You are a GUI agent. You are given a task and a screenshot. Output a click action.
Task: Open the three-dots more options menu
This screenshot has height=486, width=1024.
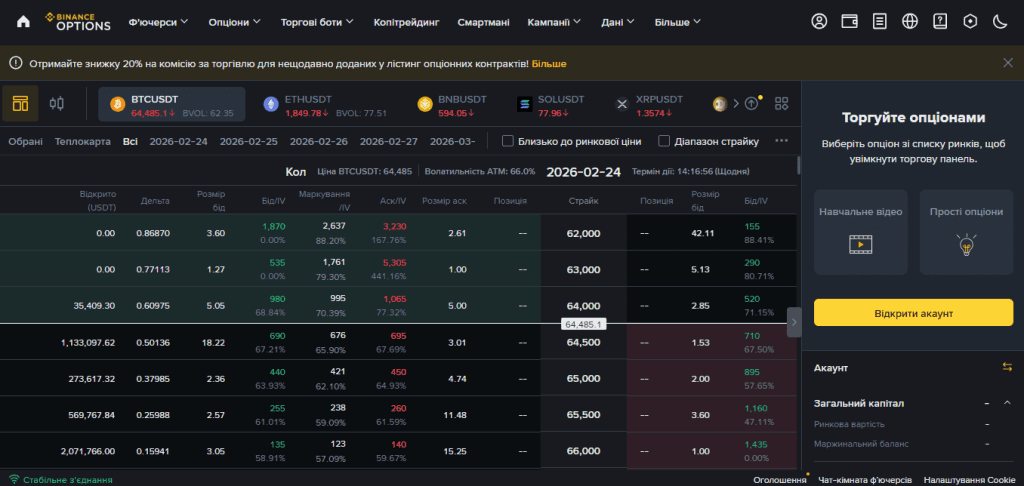point(782,140)
